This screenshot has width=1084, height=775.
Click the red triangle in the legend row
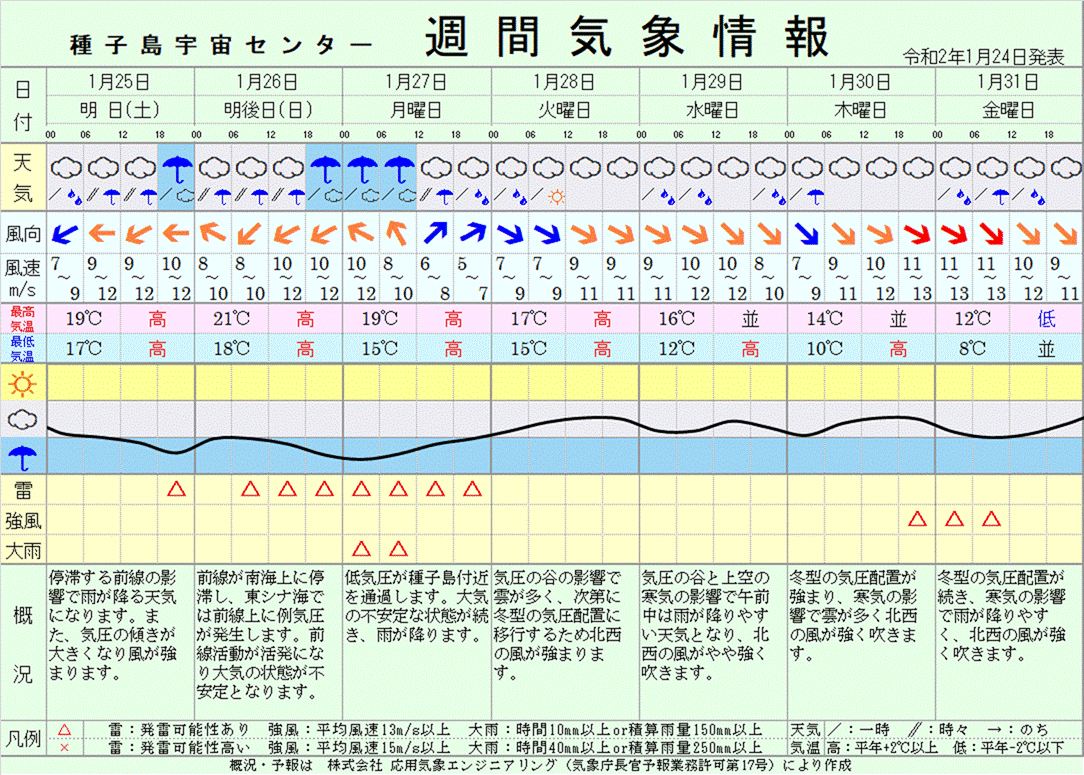pos(65,731)
